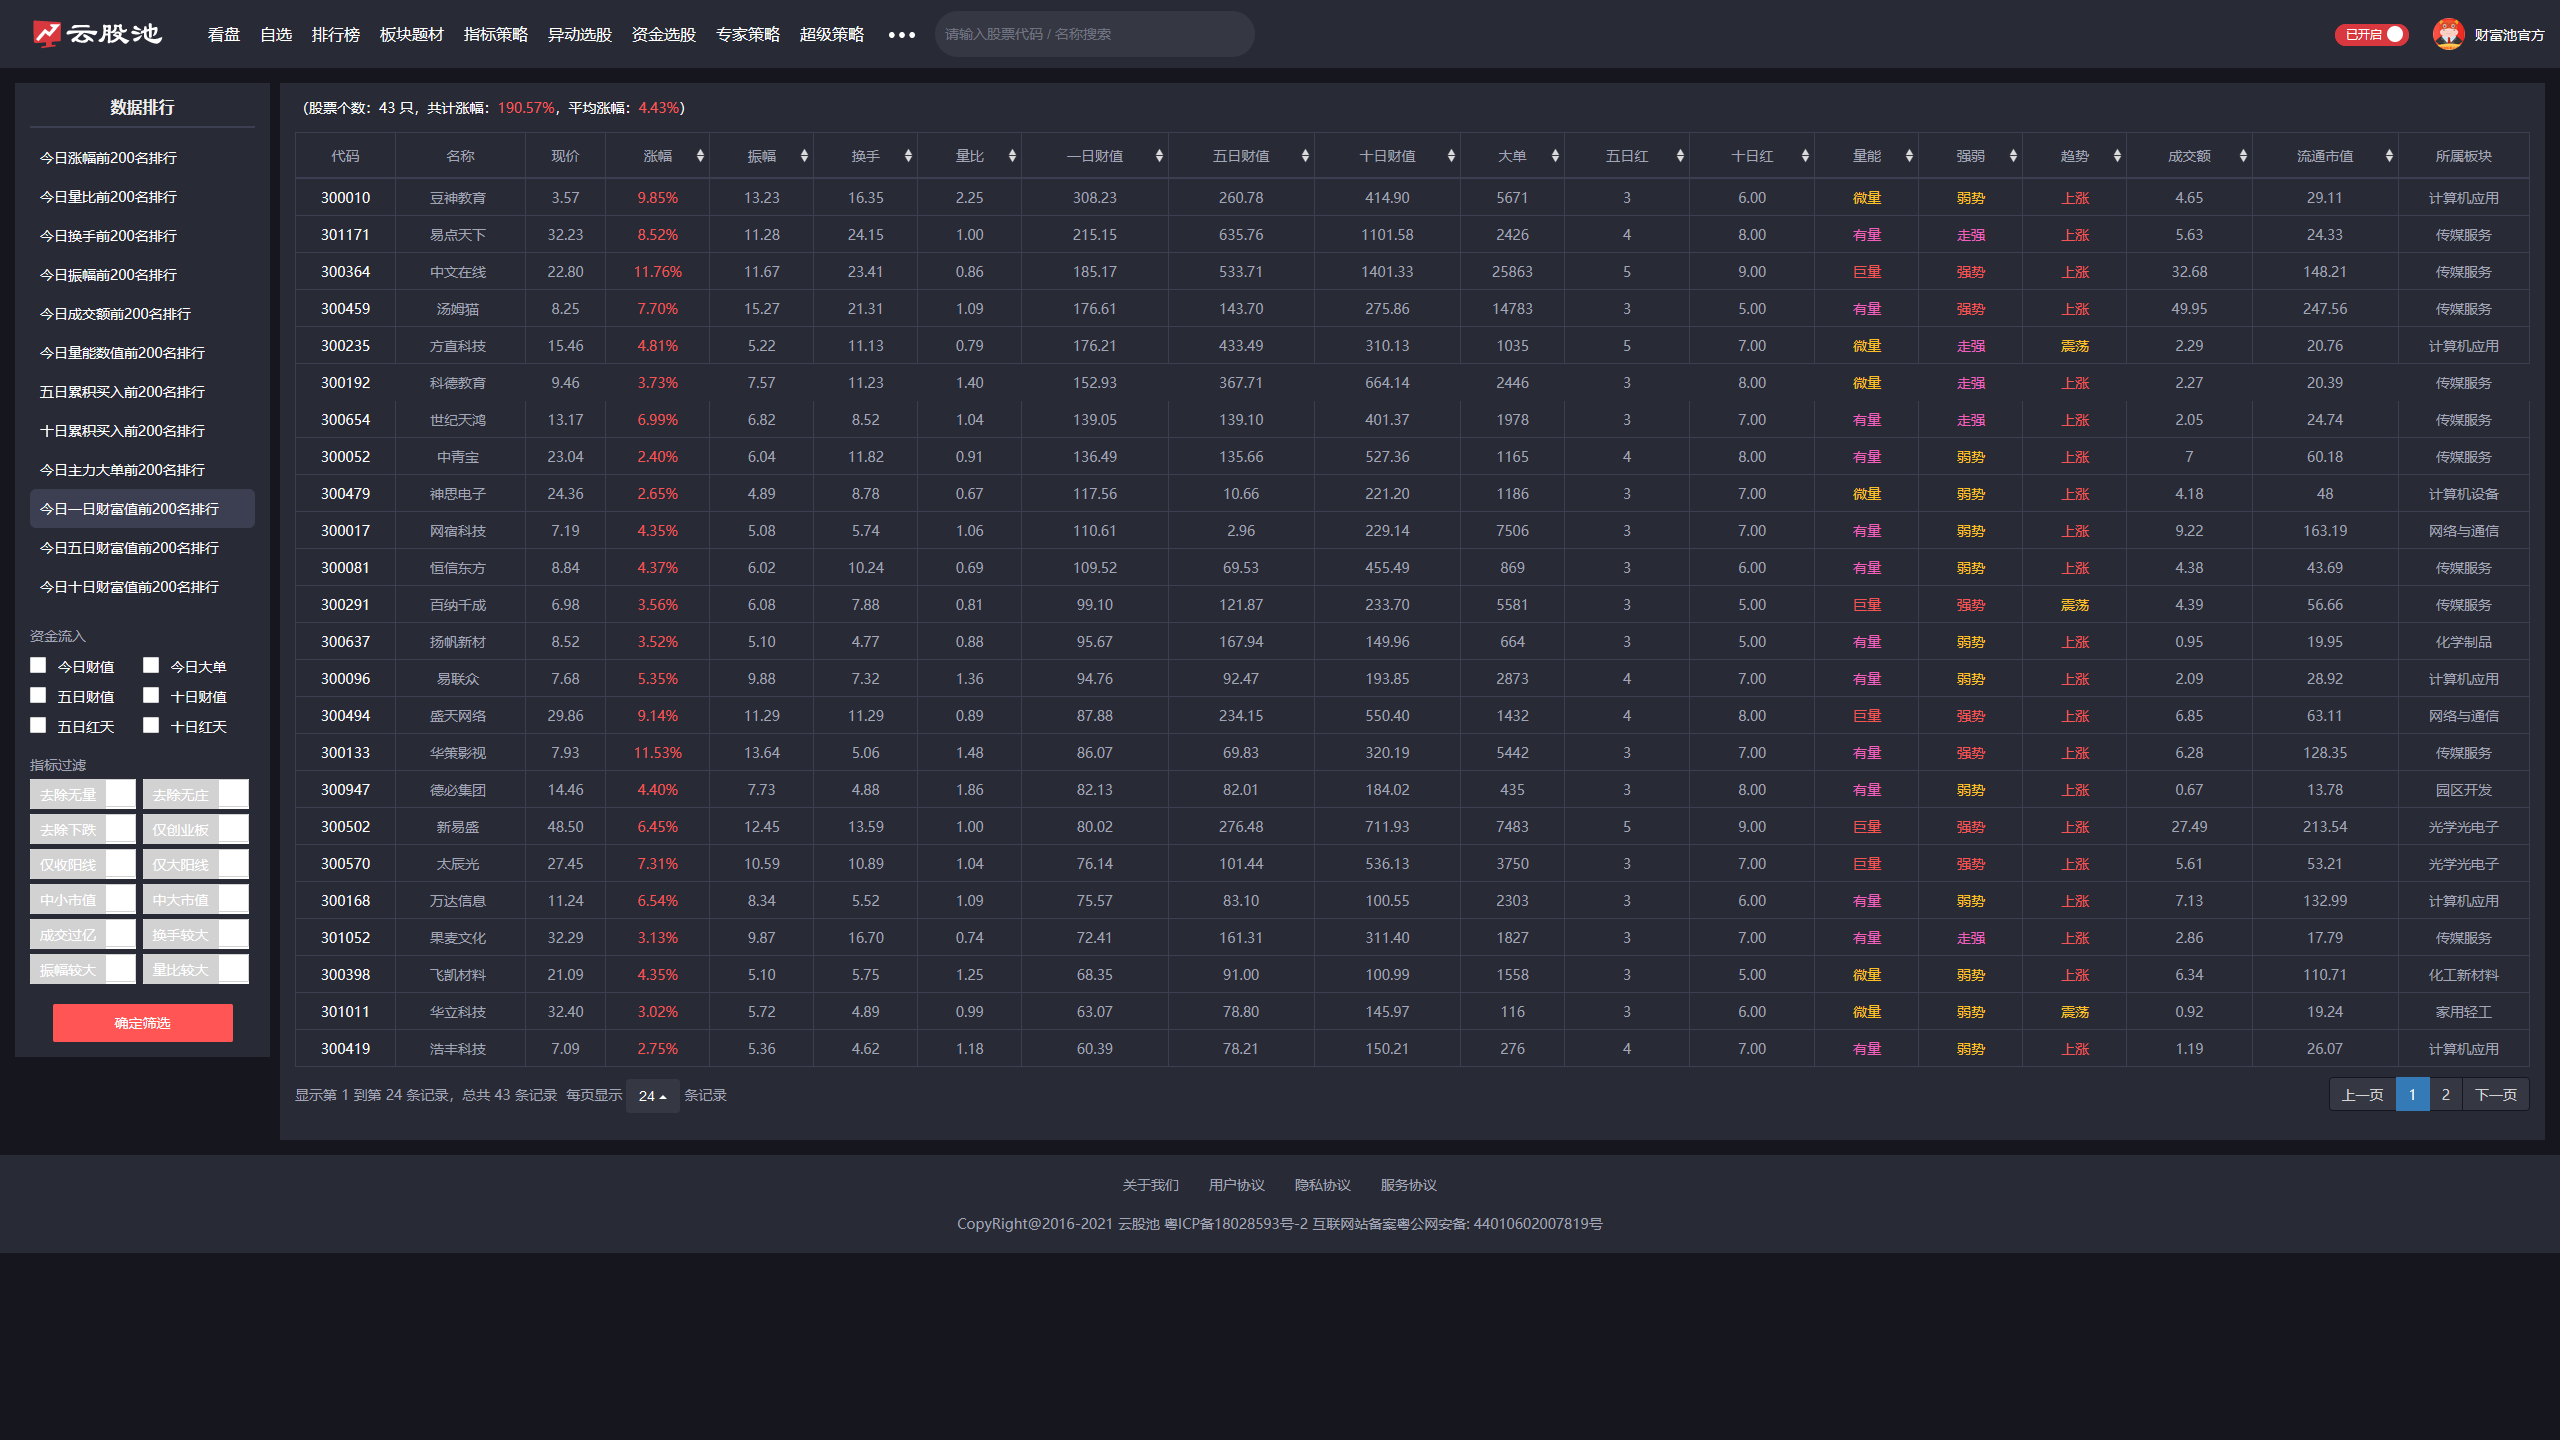Toggle the 仅创业板 filter switch
This screenshot has height=1440, width=2560.
195,829
